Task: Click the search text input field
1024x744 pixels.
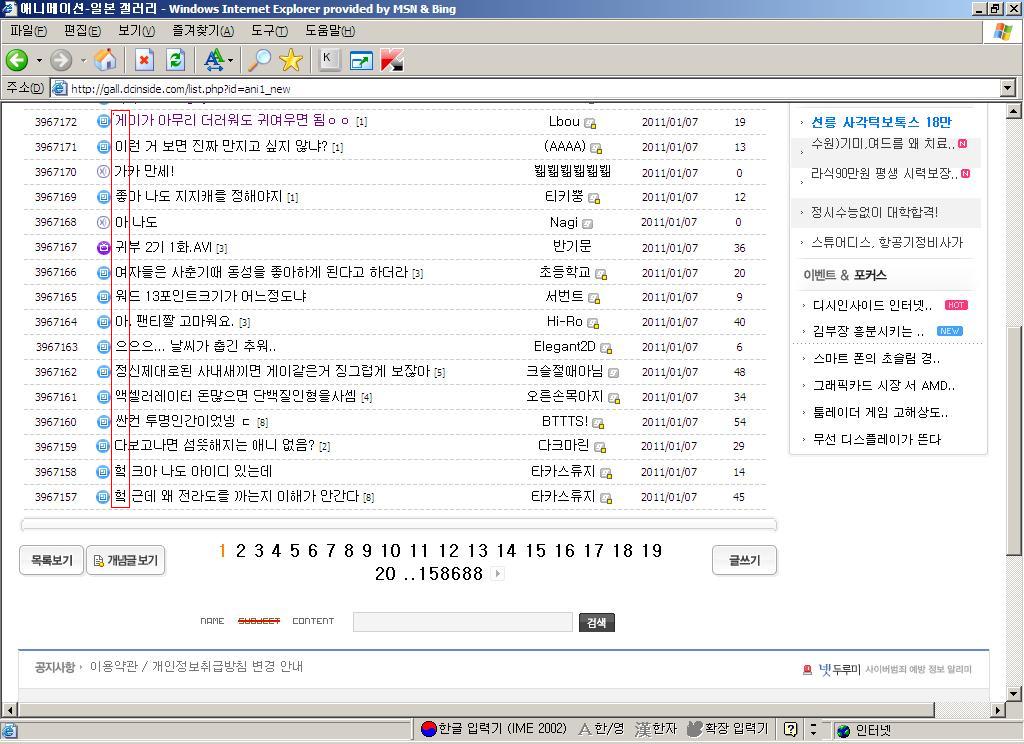Action: pyautogui.click(x=463, y=622)
